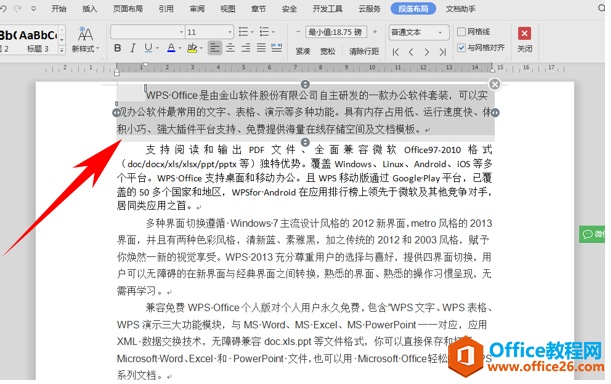Viewport: 611px width, 384px height.
Task: Click the 新样式 icon
Action: pyautogui.click(x=85, y=35)
